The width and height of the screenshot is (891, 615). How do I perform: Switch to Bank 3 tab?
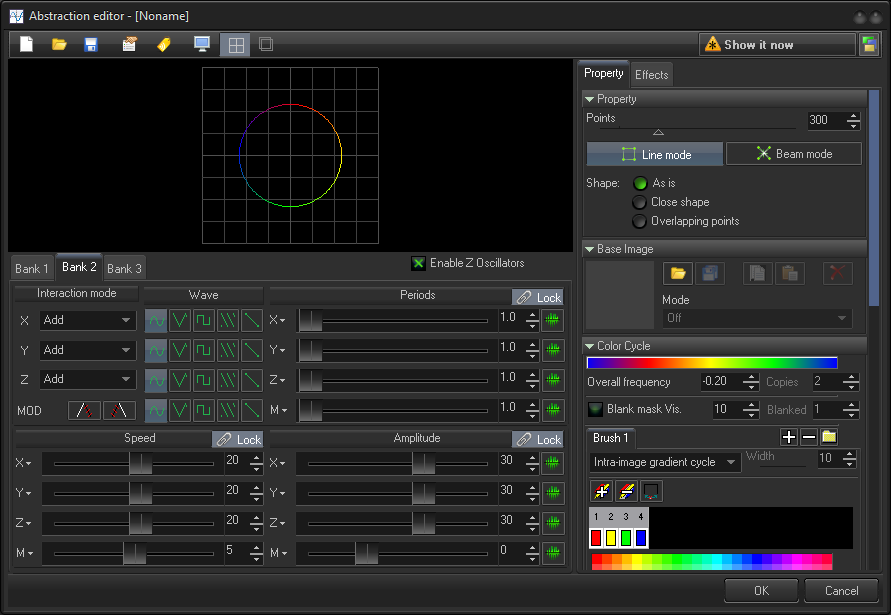[124, 268]
